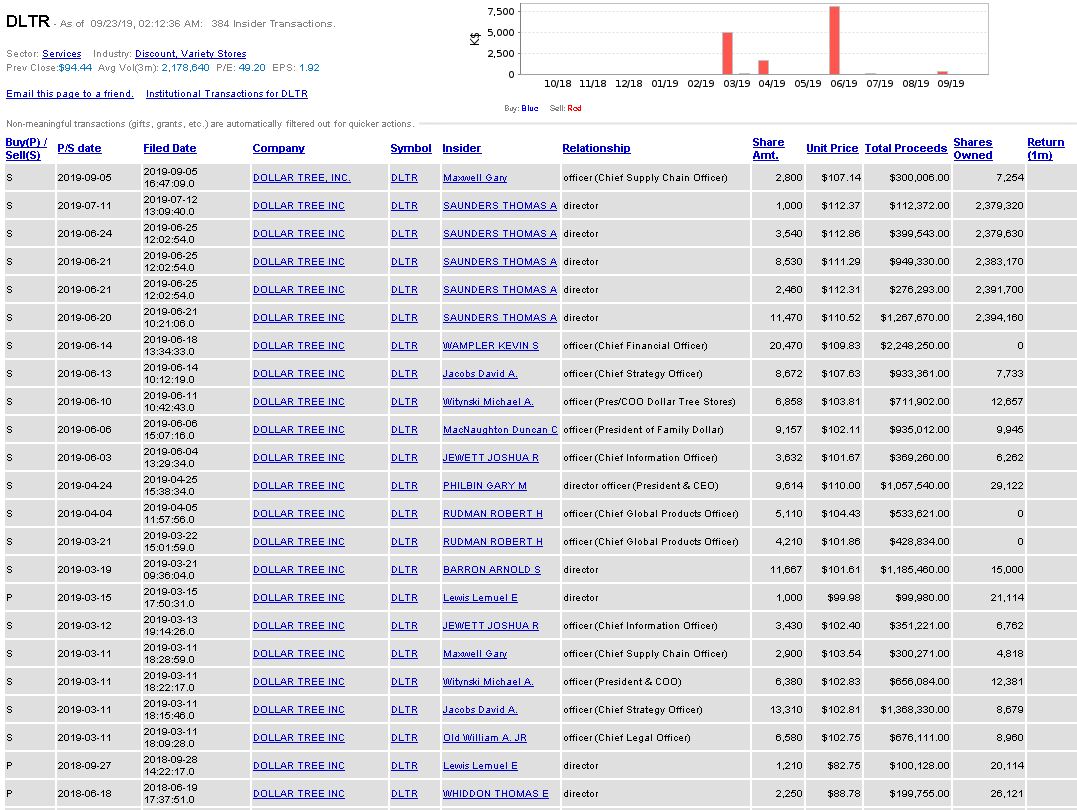The image size is (1077, 810).
Task: Sort by Unit Price column header
Action: click(832, 148)
